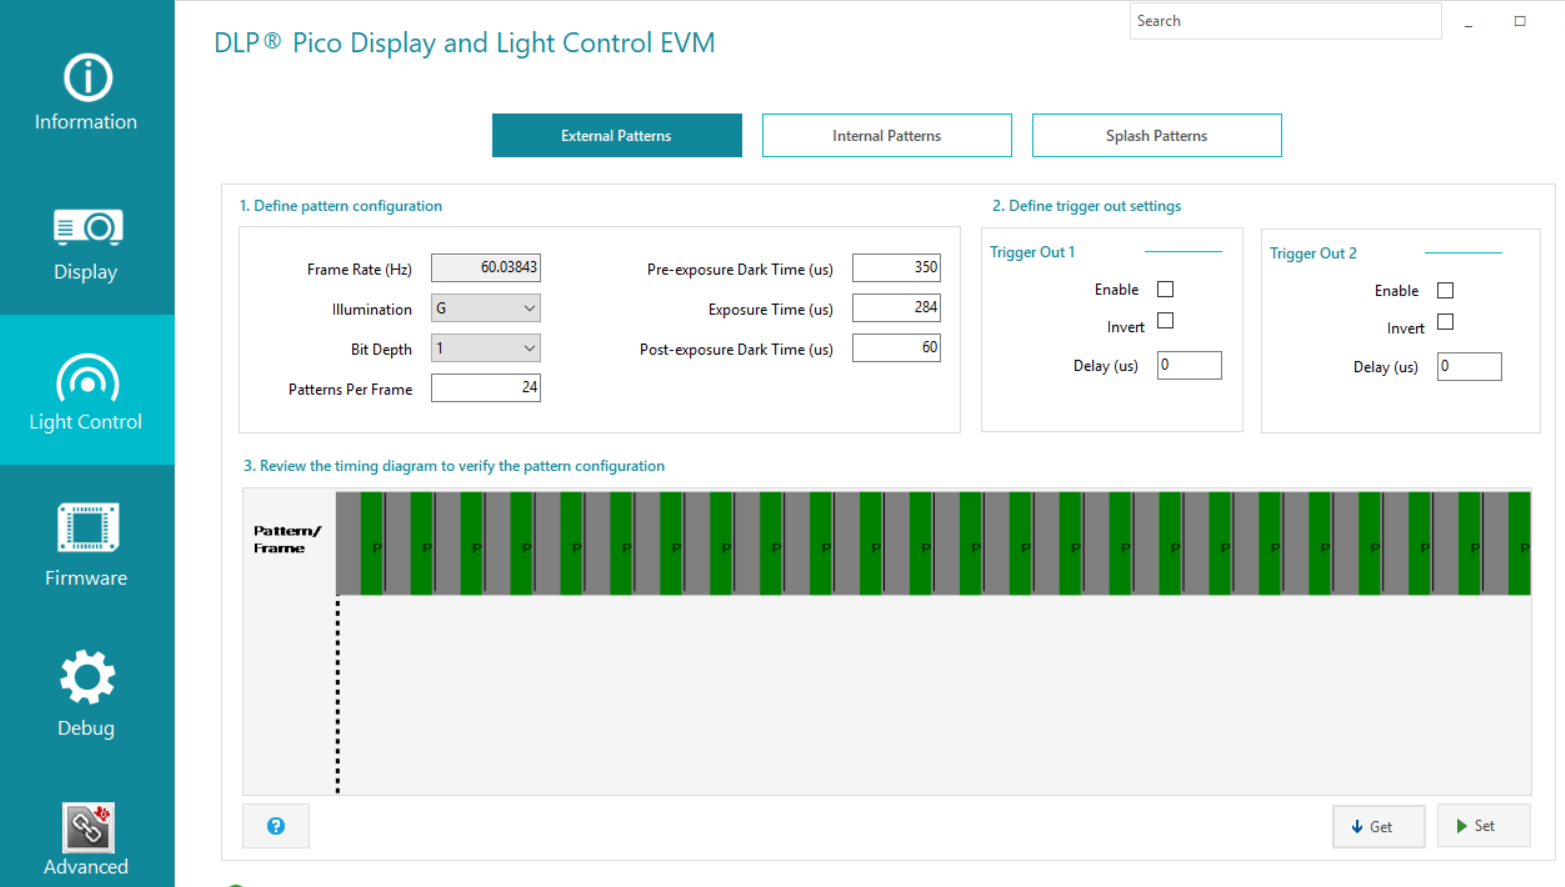Image resolution: width=1565 pixels, height=887 pixels.
Task: Click the Patterns Per Frame field
Action: click(486, 388)
